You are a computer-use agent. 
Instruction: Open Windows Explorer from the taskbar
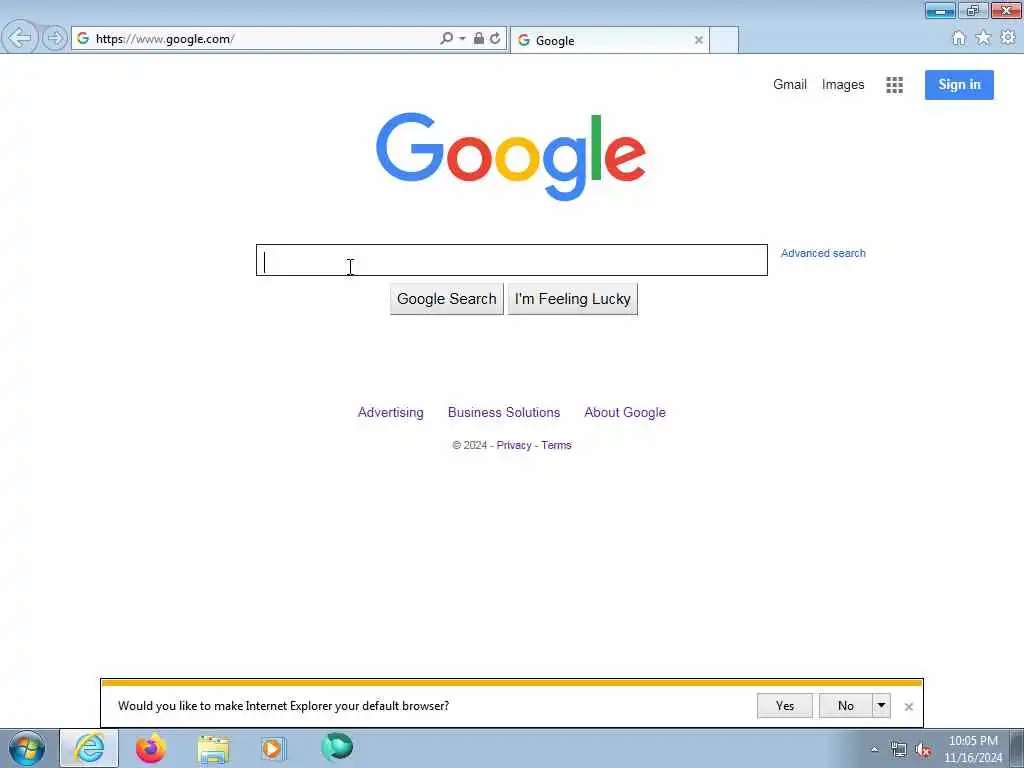pos(213,749)
